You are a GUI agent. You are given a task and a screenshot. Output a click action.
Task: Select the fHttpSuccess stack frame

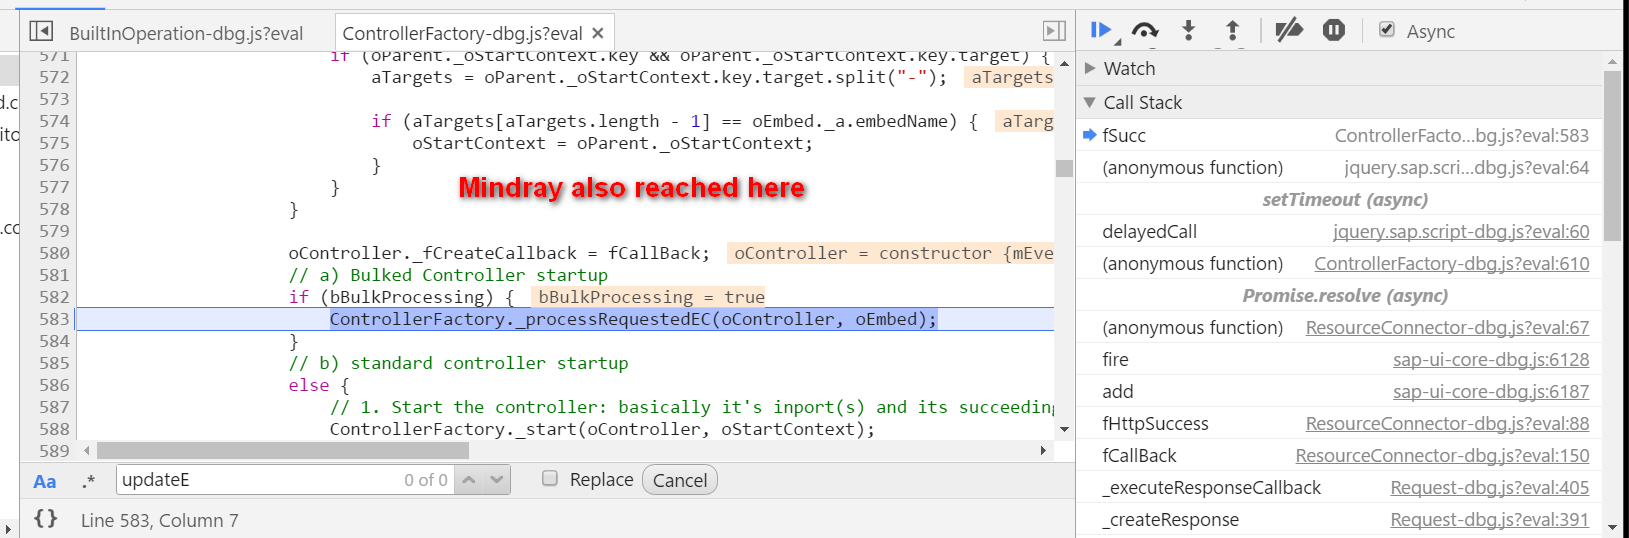tap(1340, 423)
